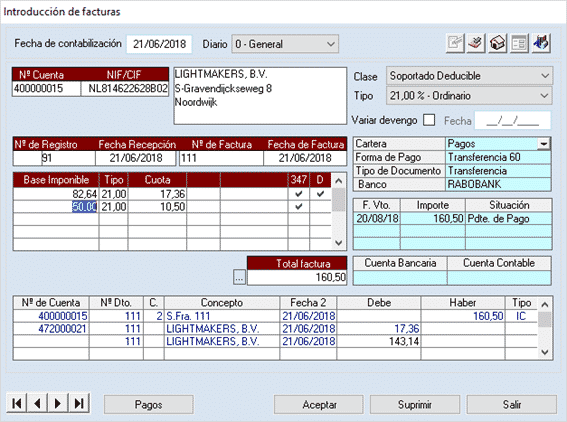Click the stamp icon in the top toolbar
This screenshot has height=422, width=567.
[x=476, y=44]
